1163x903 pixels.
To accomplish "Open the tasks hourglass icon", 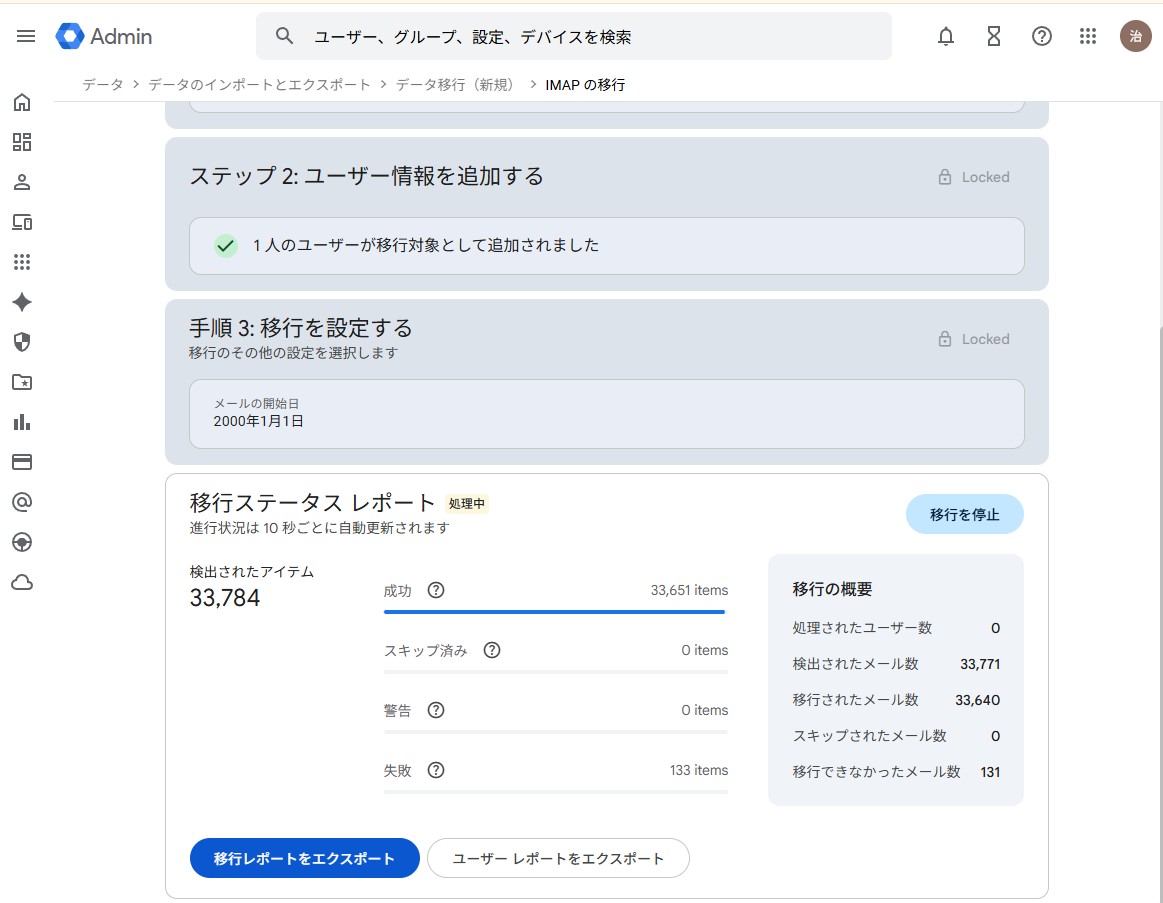I will click(x=993, y=37).
